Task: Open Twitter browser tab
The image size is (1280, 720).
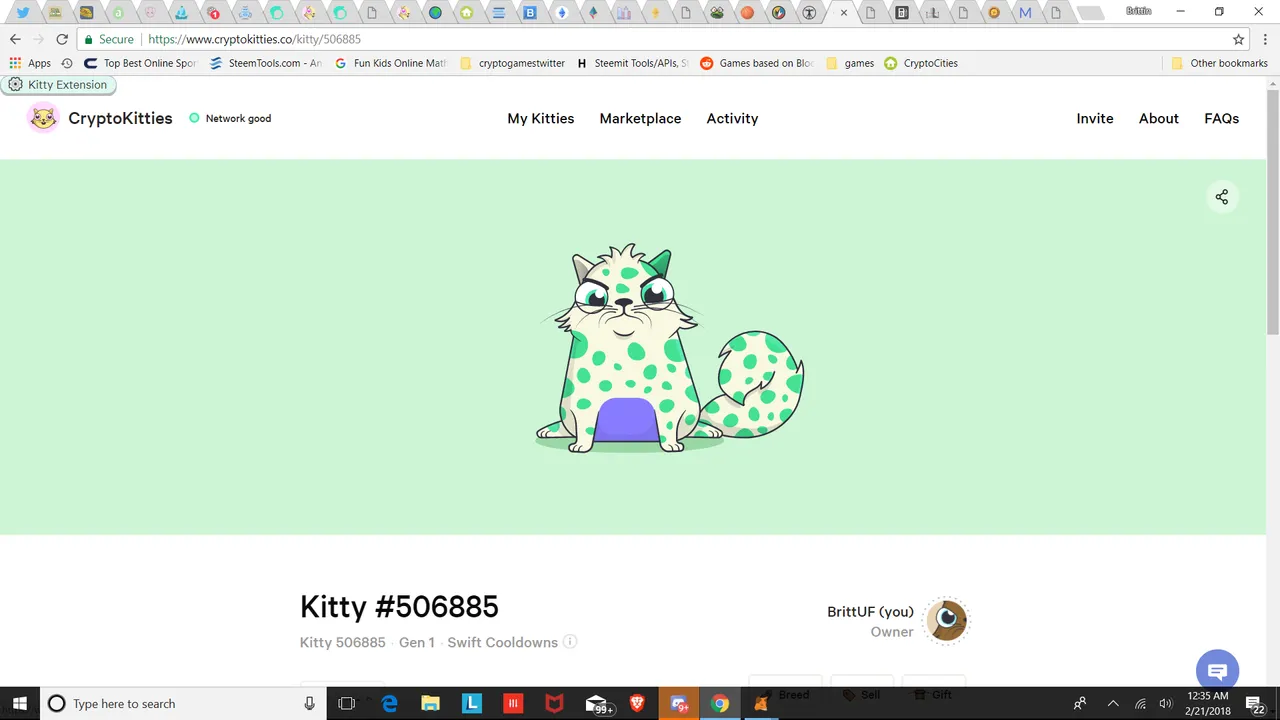Action: click(x=22, y=13)
